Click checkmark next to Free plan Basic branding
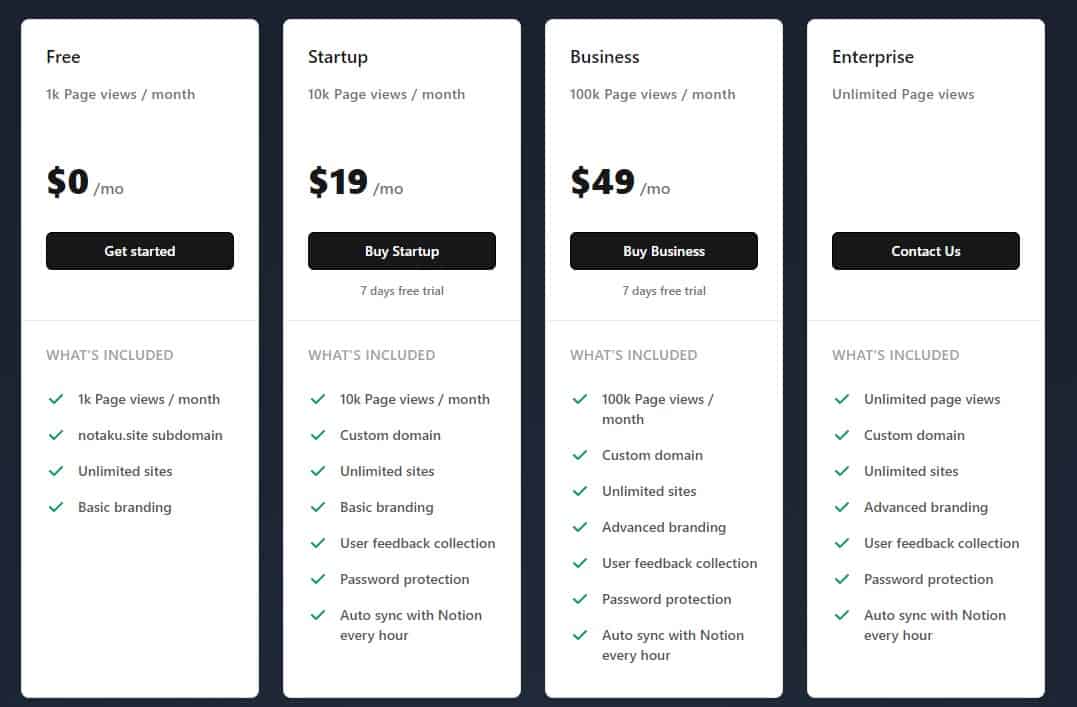The image size is (1077, 707). 57,507
